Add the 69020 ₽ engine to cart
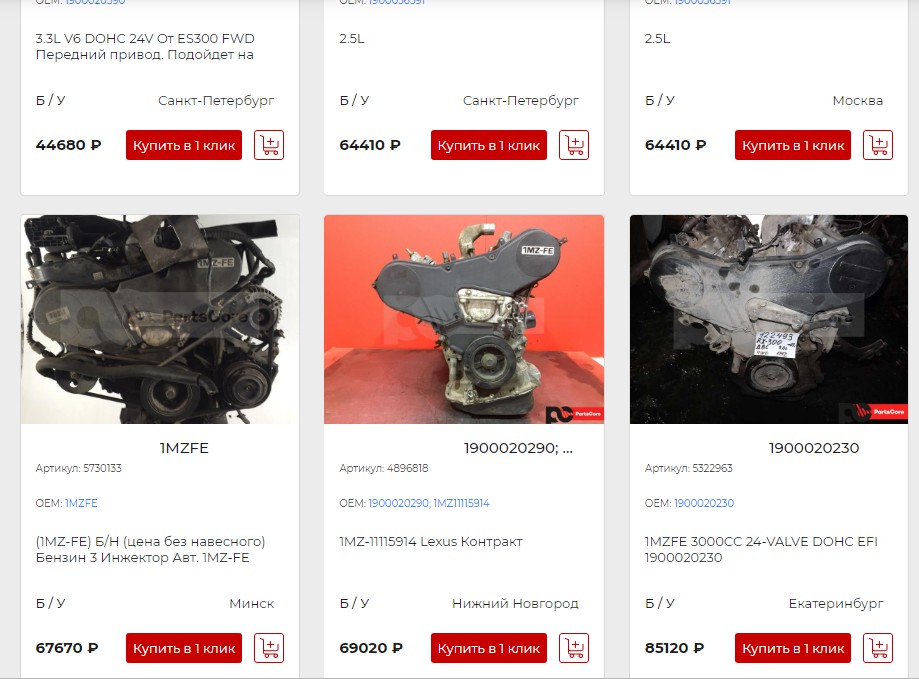Image resolution: width=919 pixels, height=679 pixels. point(574,648)
